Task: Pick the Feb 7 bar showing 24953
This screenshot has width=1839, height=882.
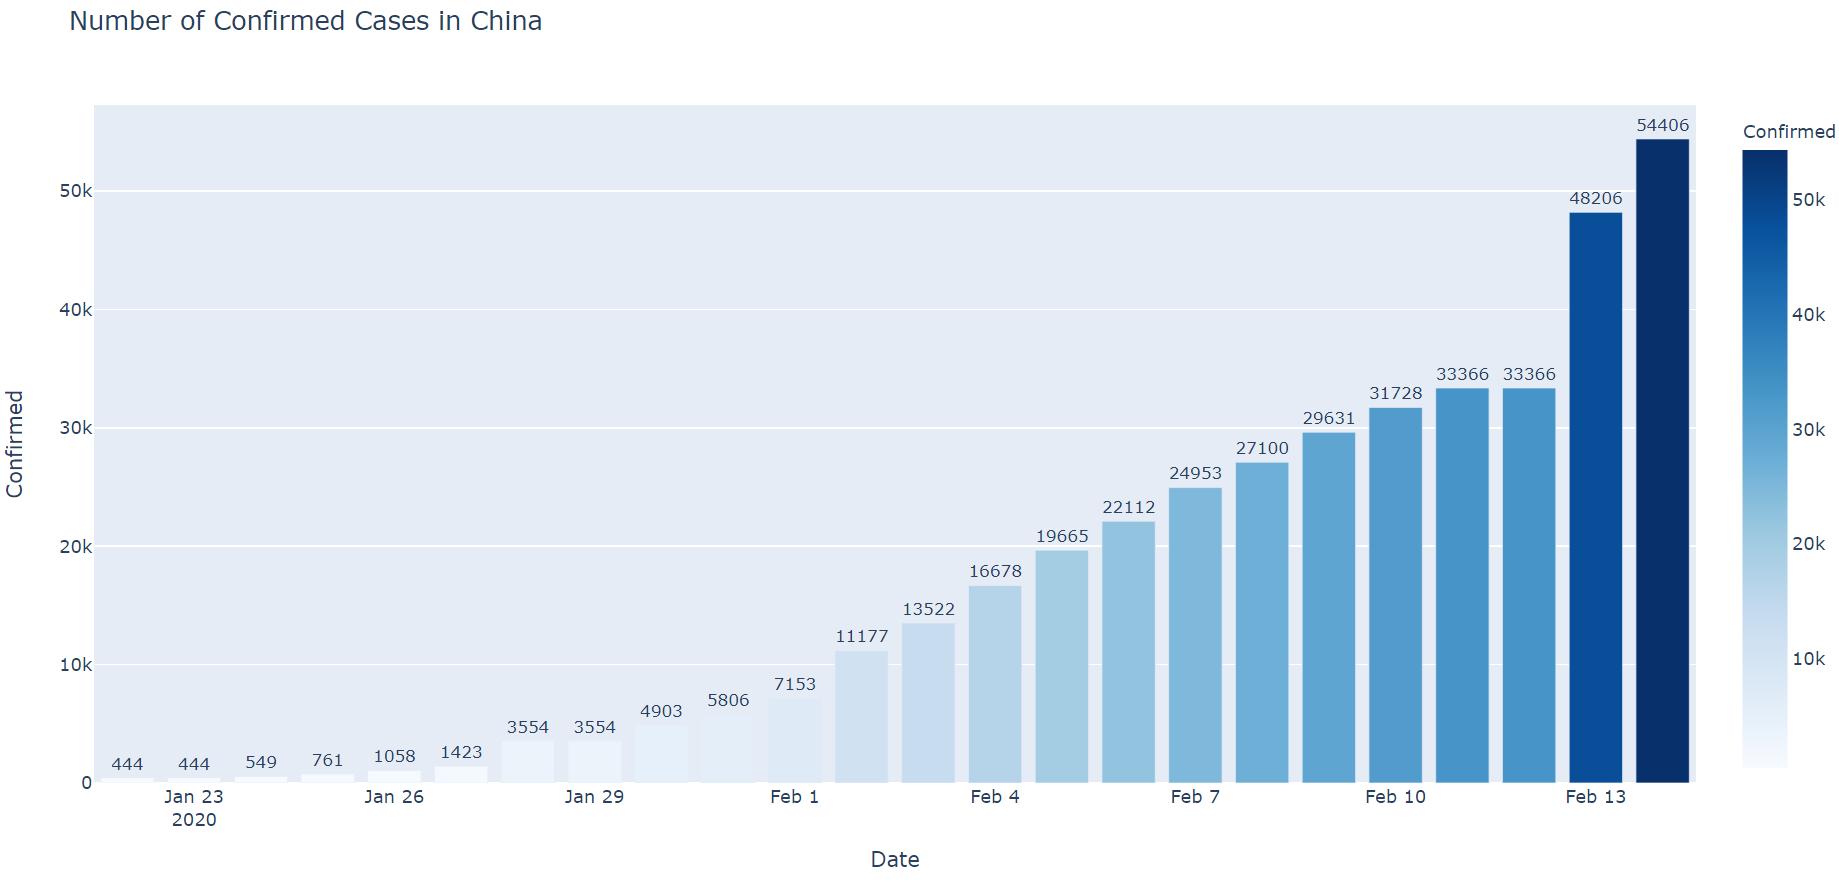Action: pos(1195,635)
